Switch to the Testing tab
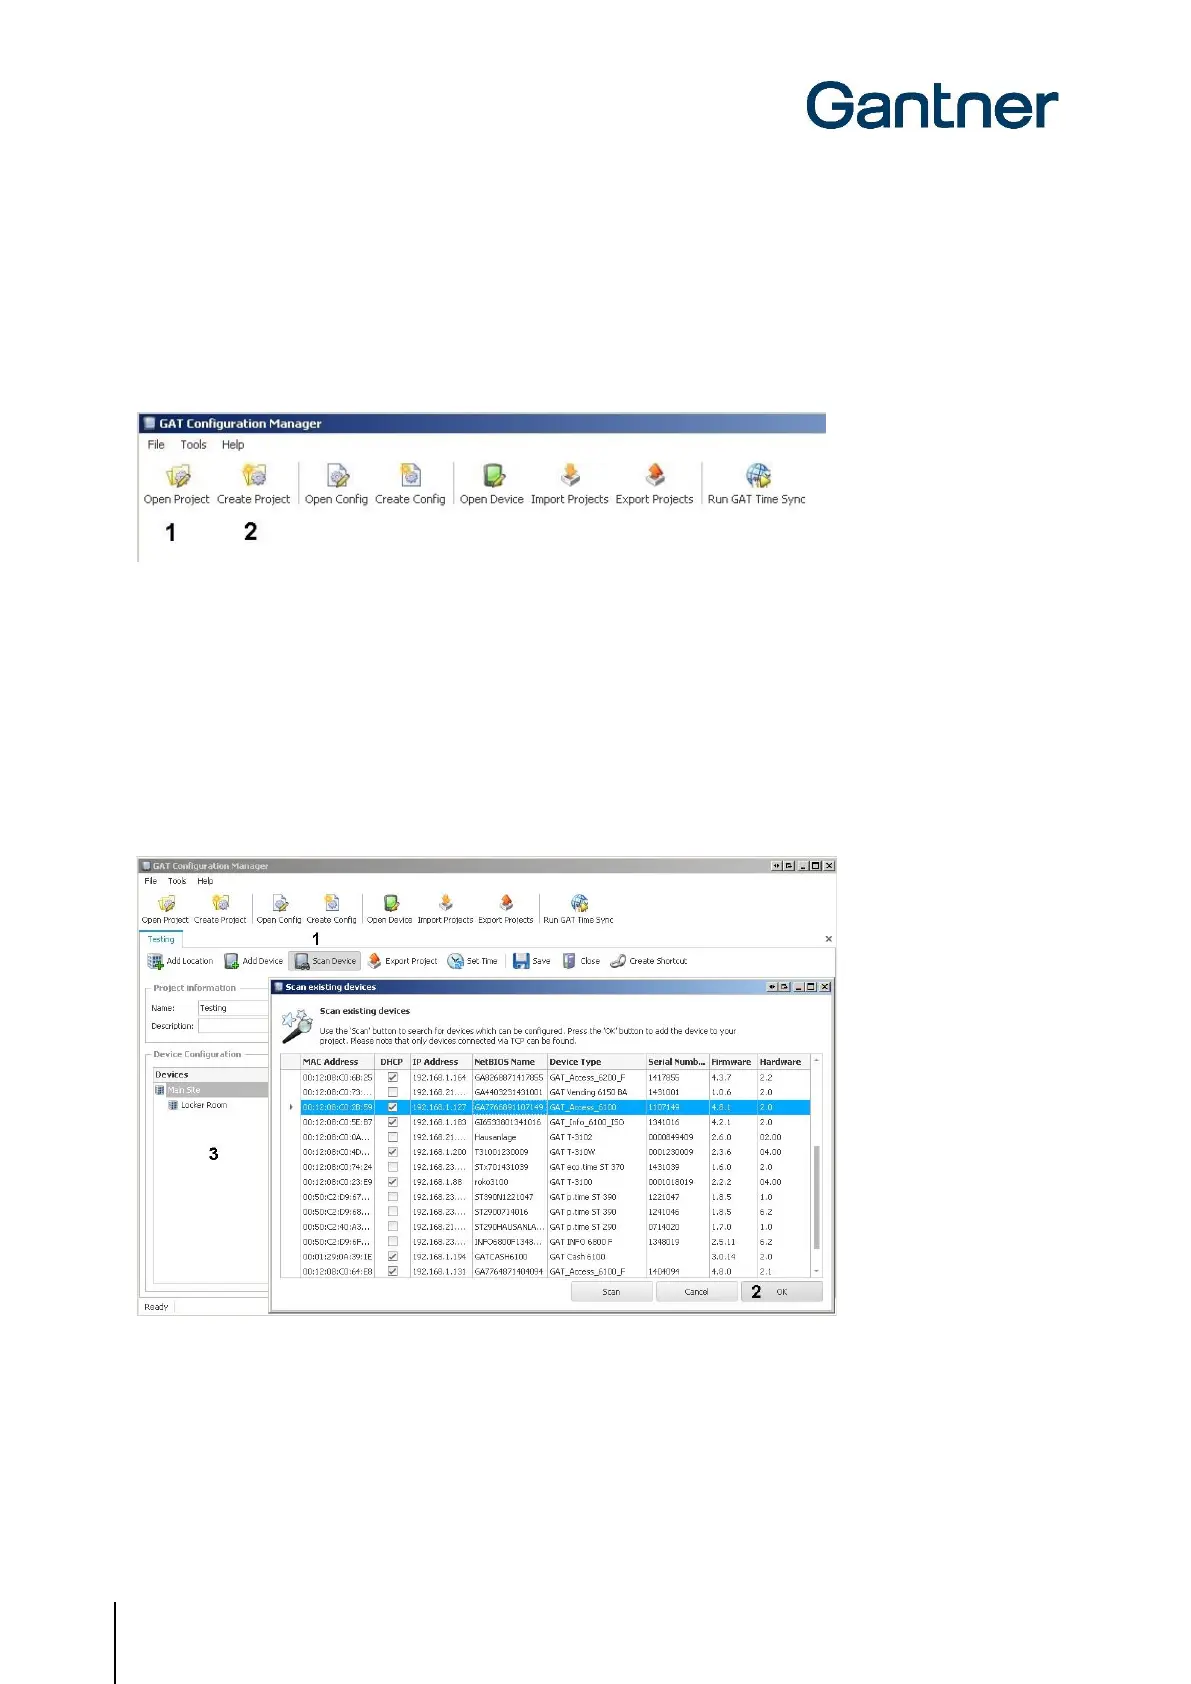 pos(161,939)
